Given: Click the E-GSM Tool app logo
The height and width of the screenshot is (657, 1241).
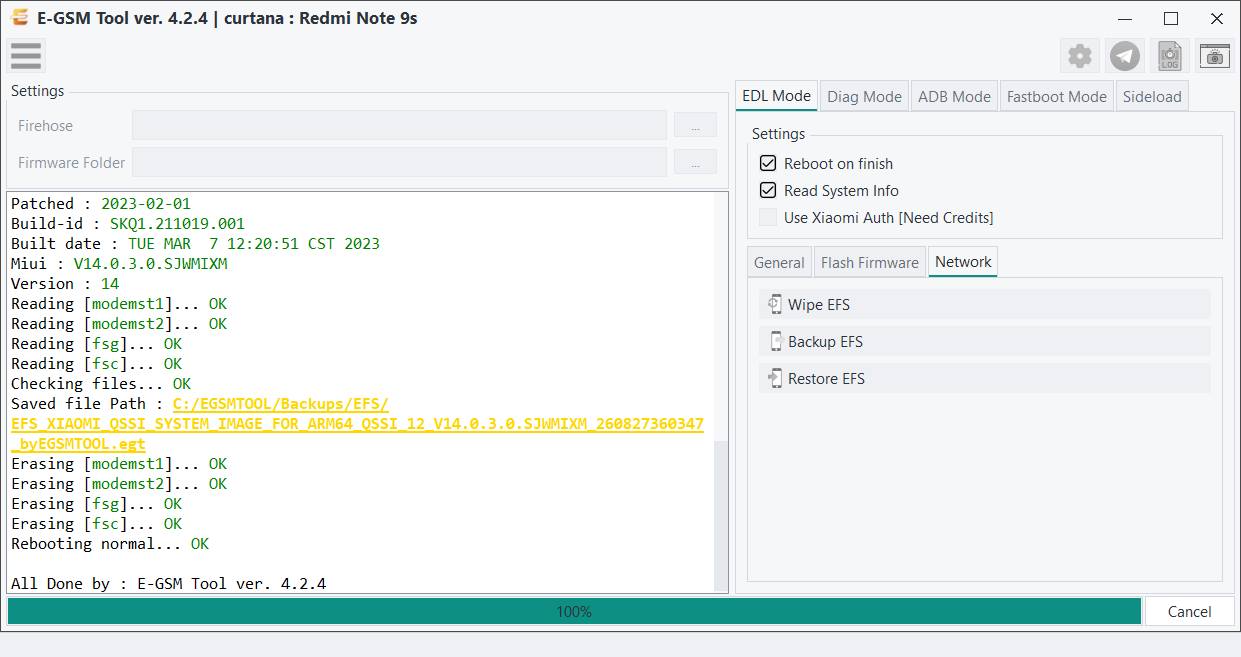Looking at the screenshot, I should coord(19,17).
